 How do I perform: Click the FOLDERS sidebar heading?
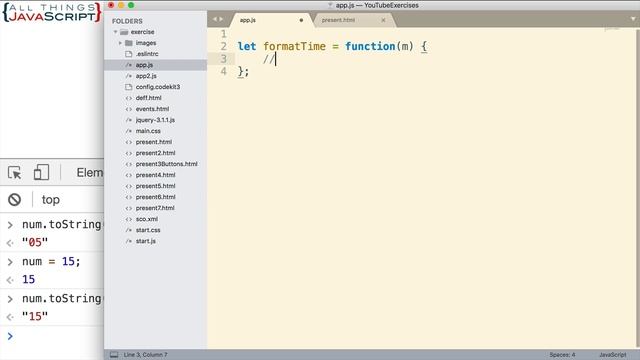pyautogui.click(x=127, y=21)
